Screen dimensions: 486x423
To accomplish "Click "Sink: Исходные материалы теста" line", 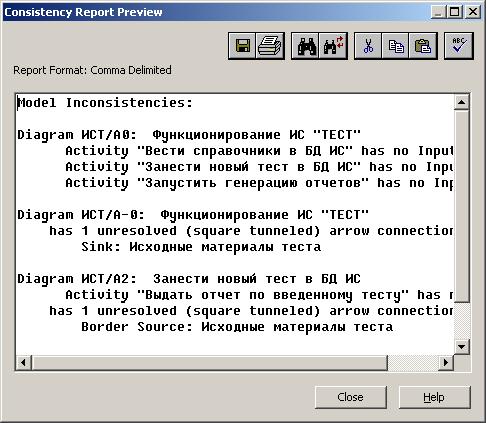I will [x=201, y=247].
